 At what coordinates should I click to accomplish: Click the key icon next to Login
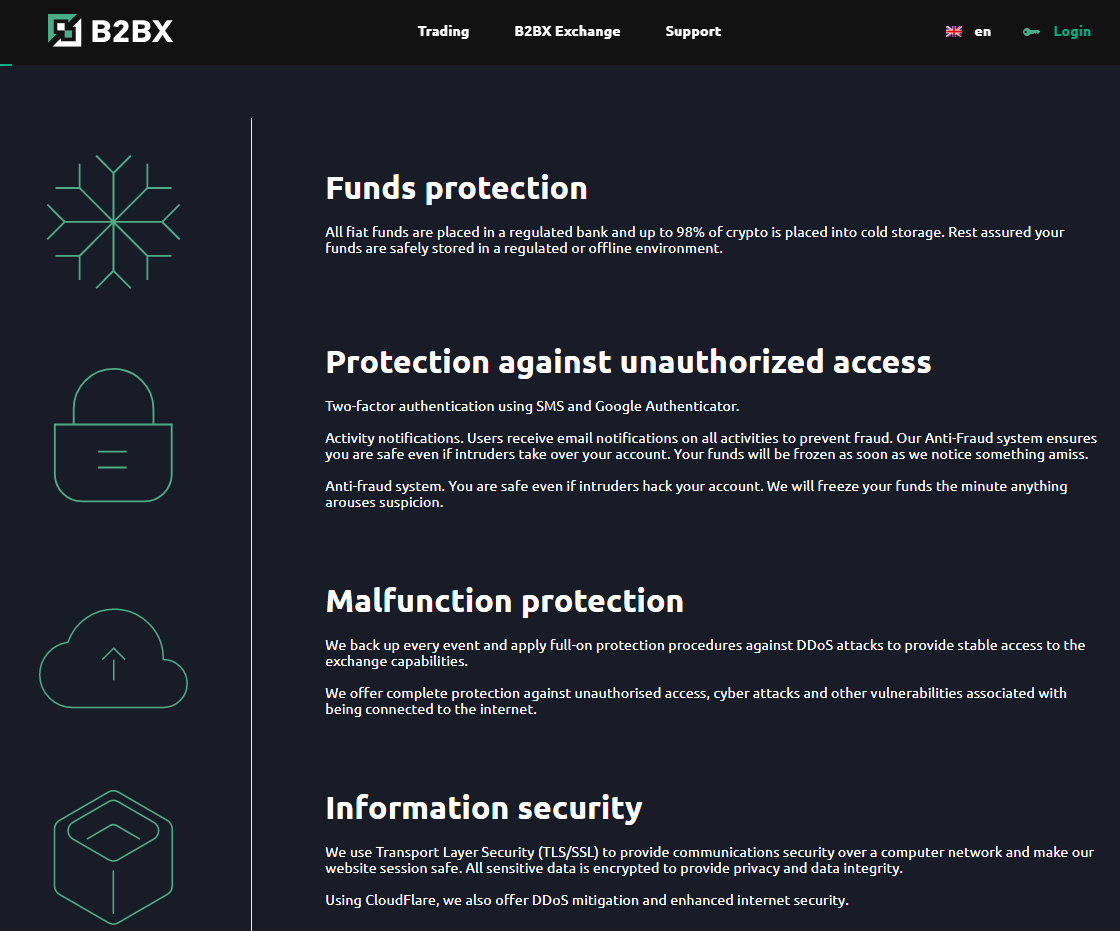(x=1031, y=31)
